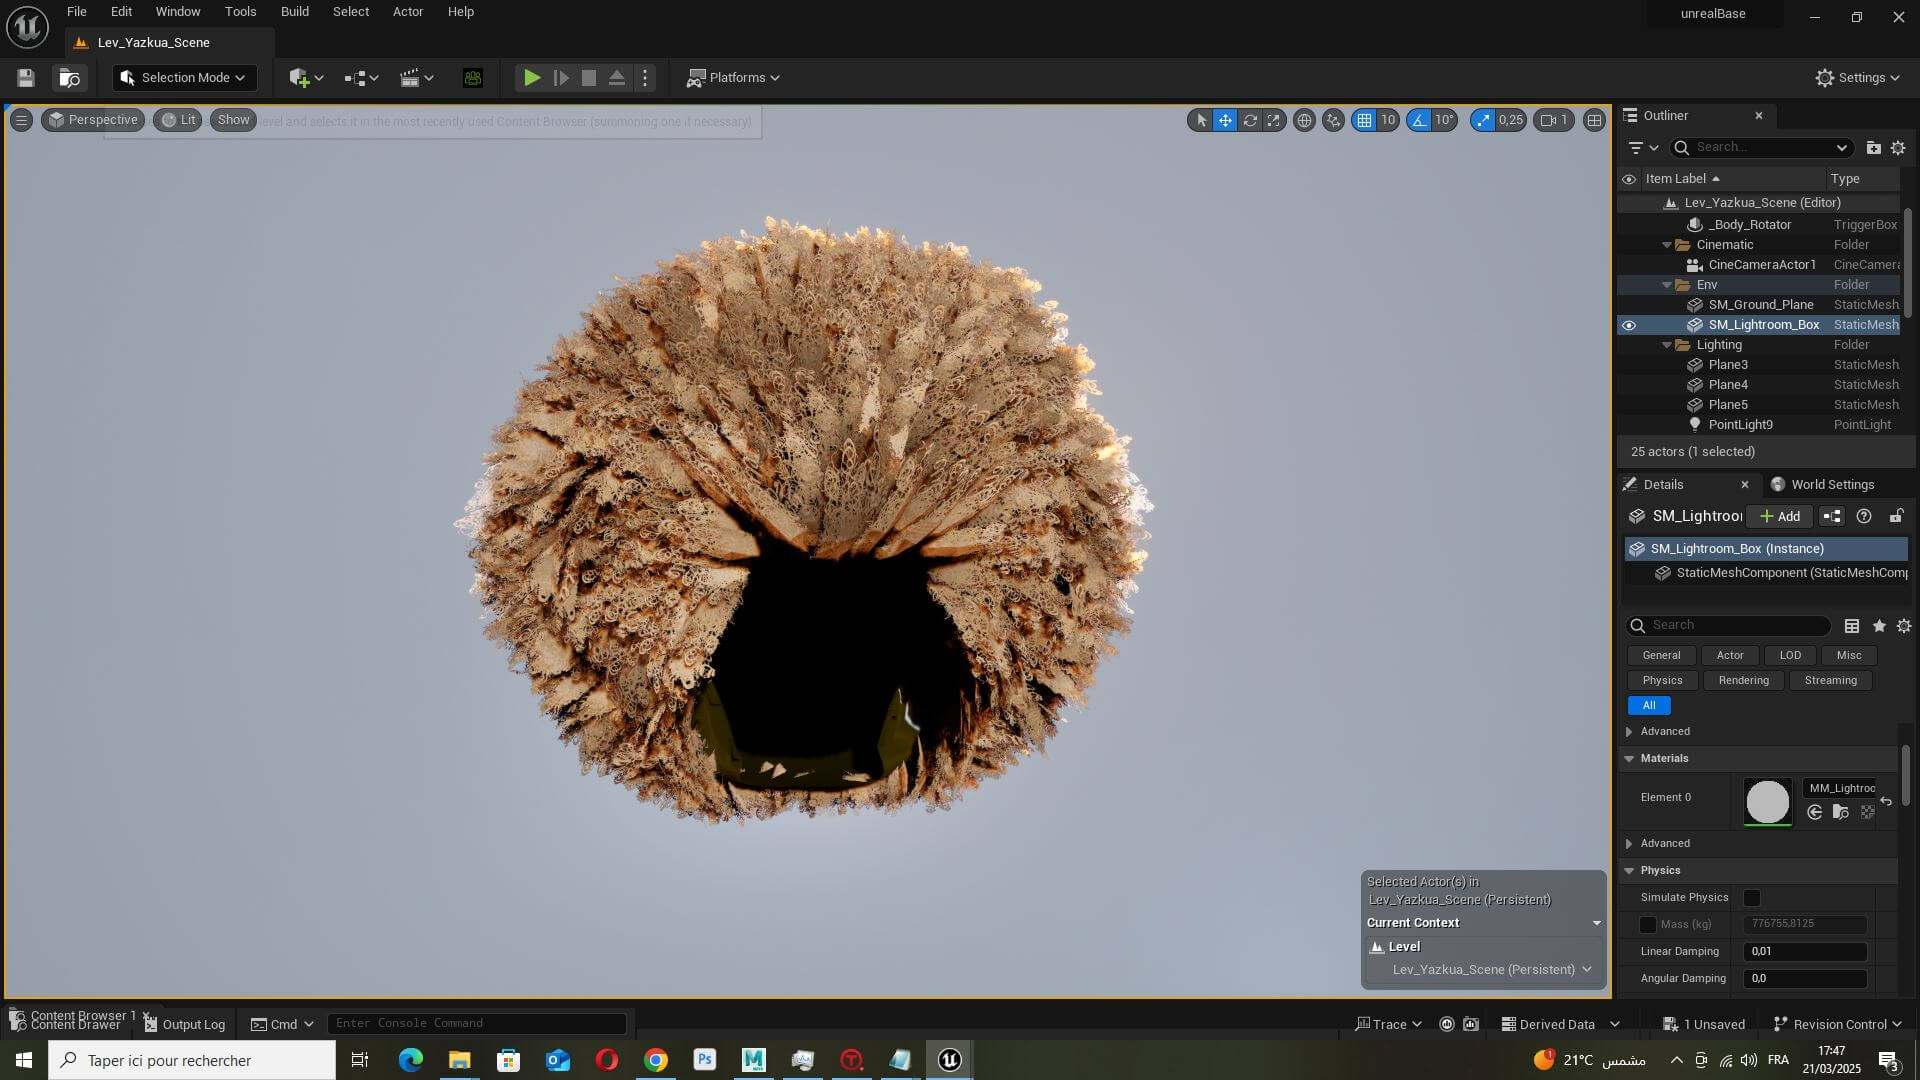
Task: Select the rotate transform tool
Action: [1250, 120]
